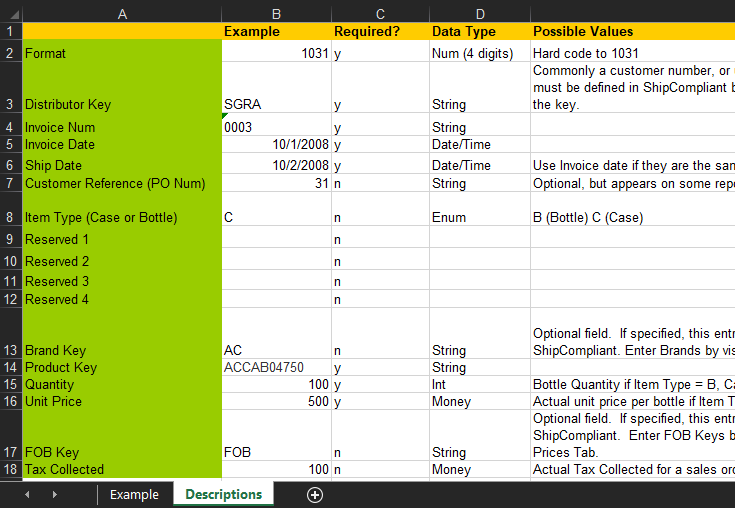Click the Select All corner triangle

click(x=11, y=14)
